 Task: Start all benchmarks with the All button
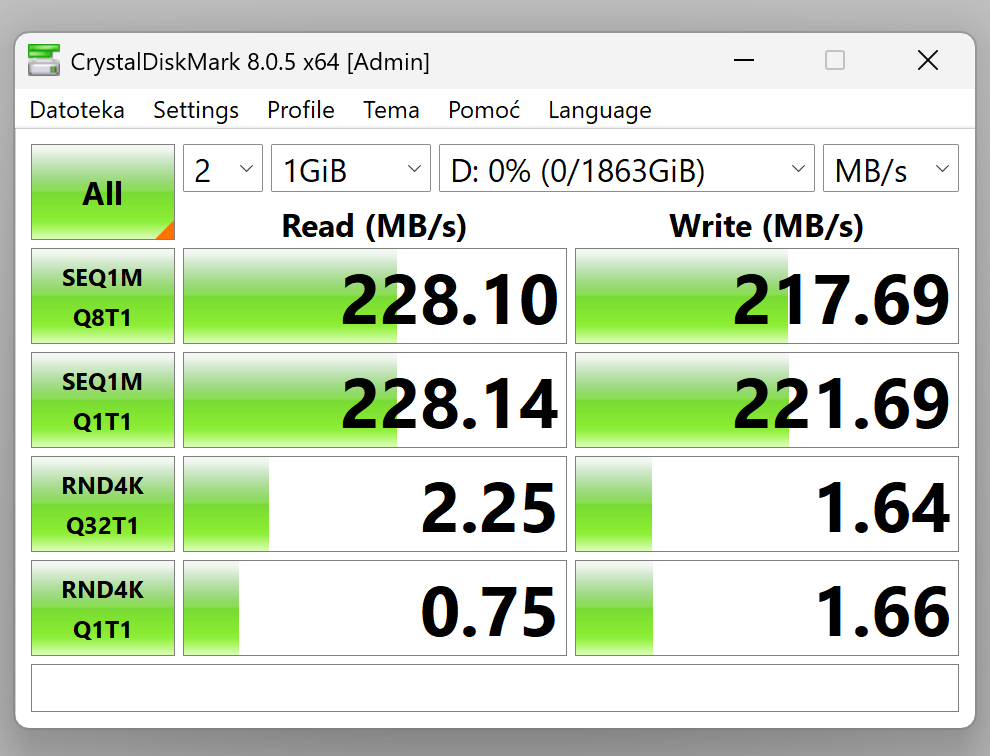102,192
